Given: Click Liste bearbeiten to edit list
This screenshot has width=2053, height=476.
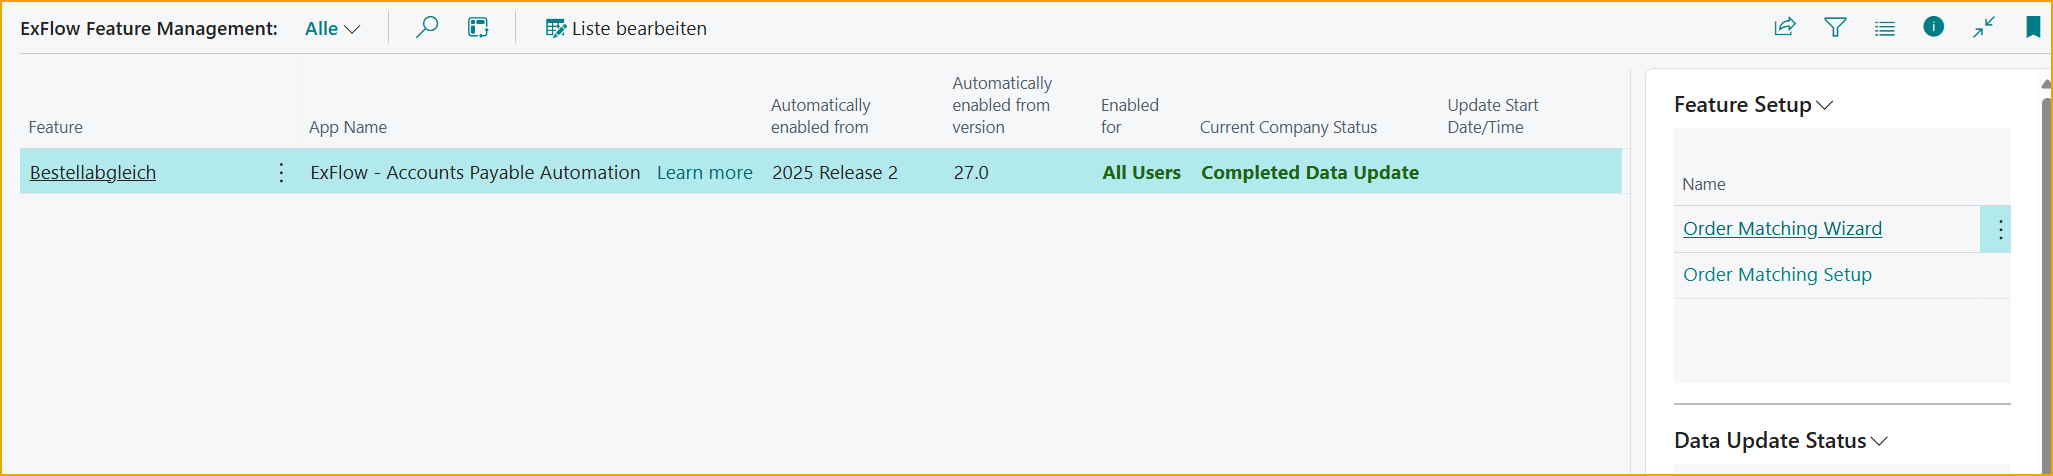Looking at the screenshot, I should (x=626, y=29).
